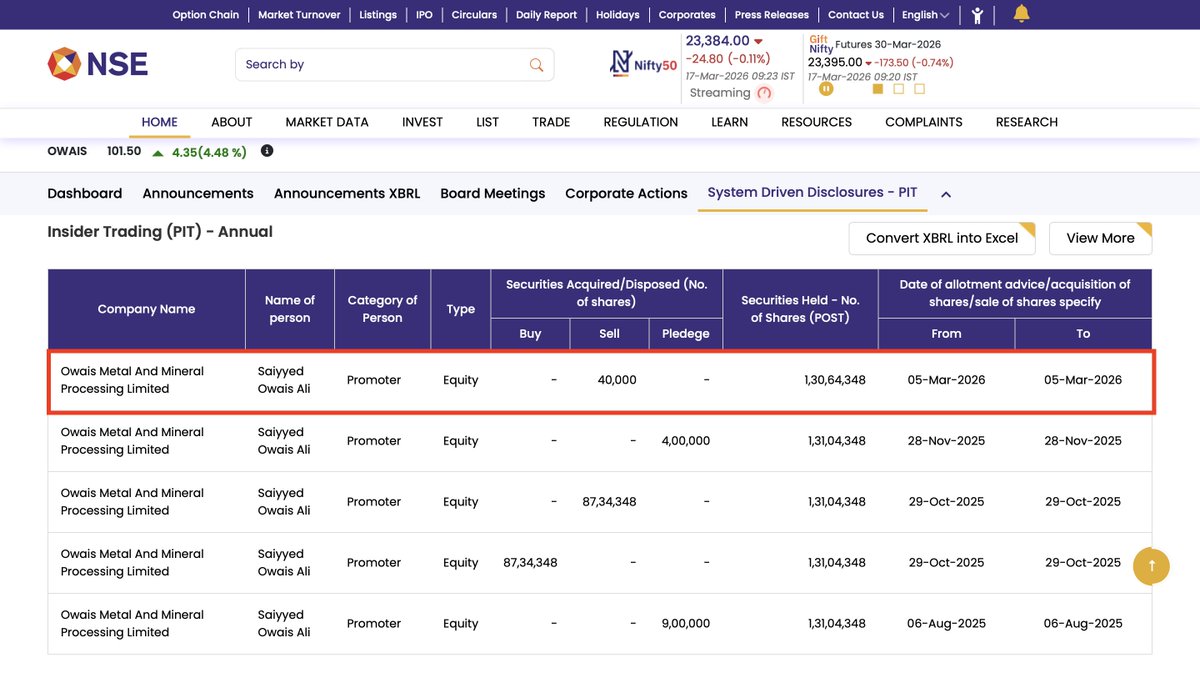The width and height of the screenshot is (1200, 673).
Task: Click the View More button
Action: [x=1100, y=238]
